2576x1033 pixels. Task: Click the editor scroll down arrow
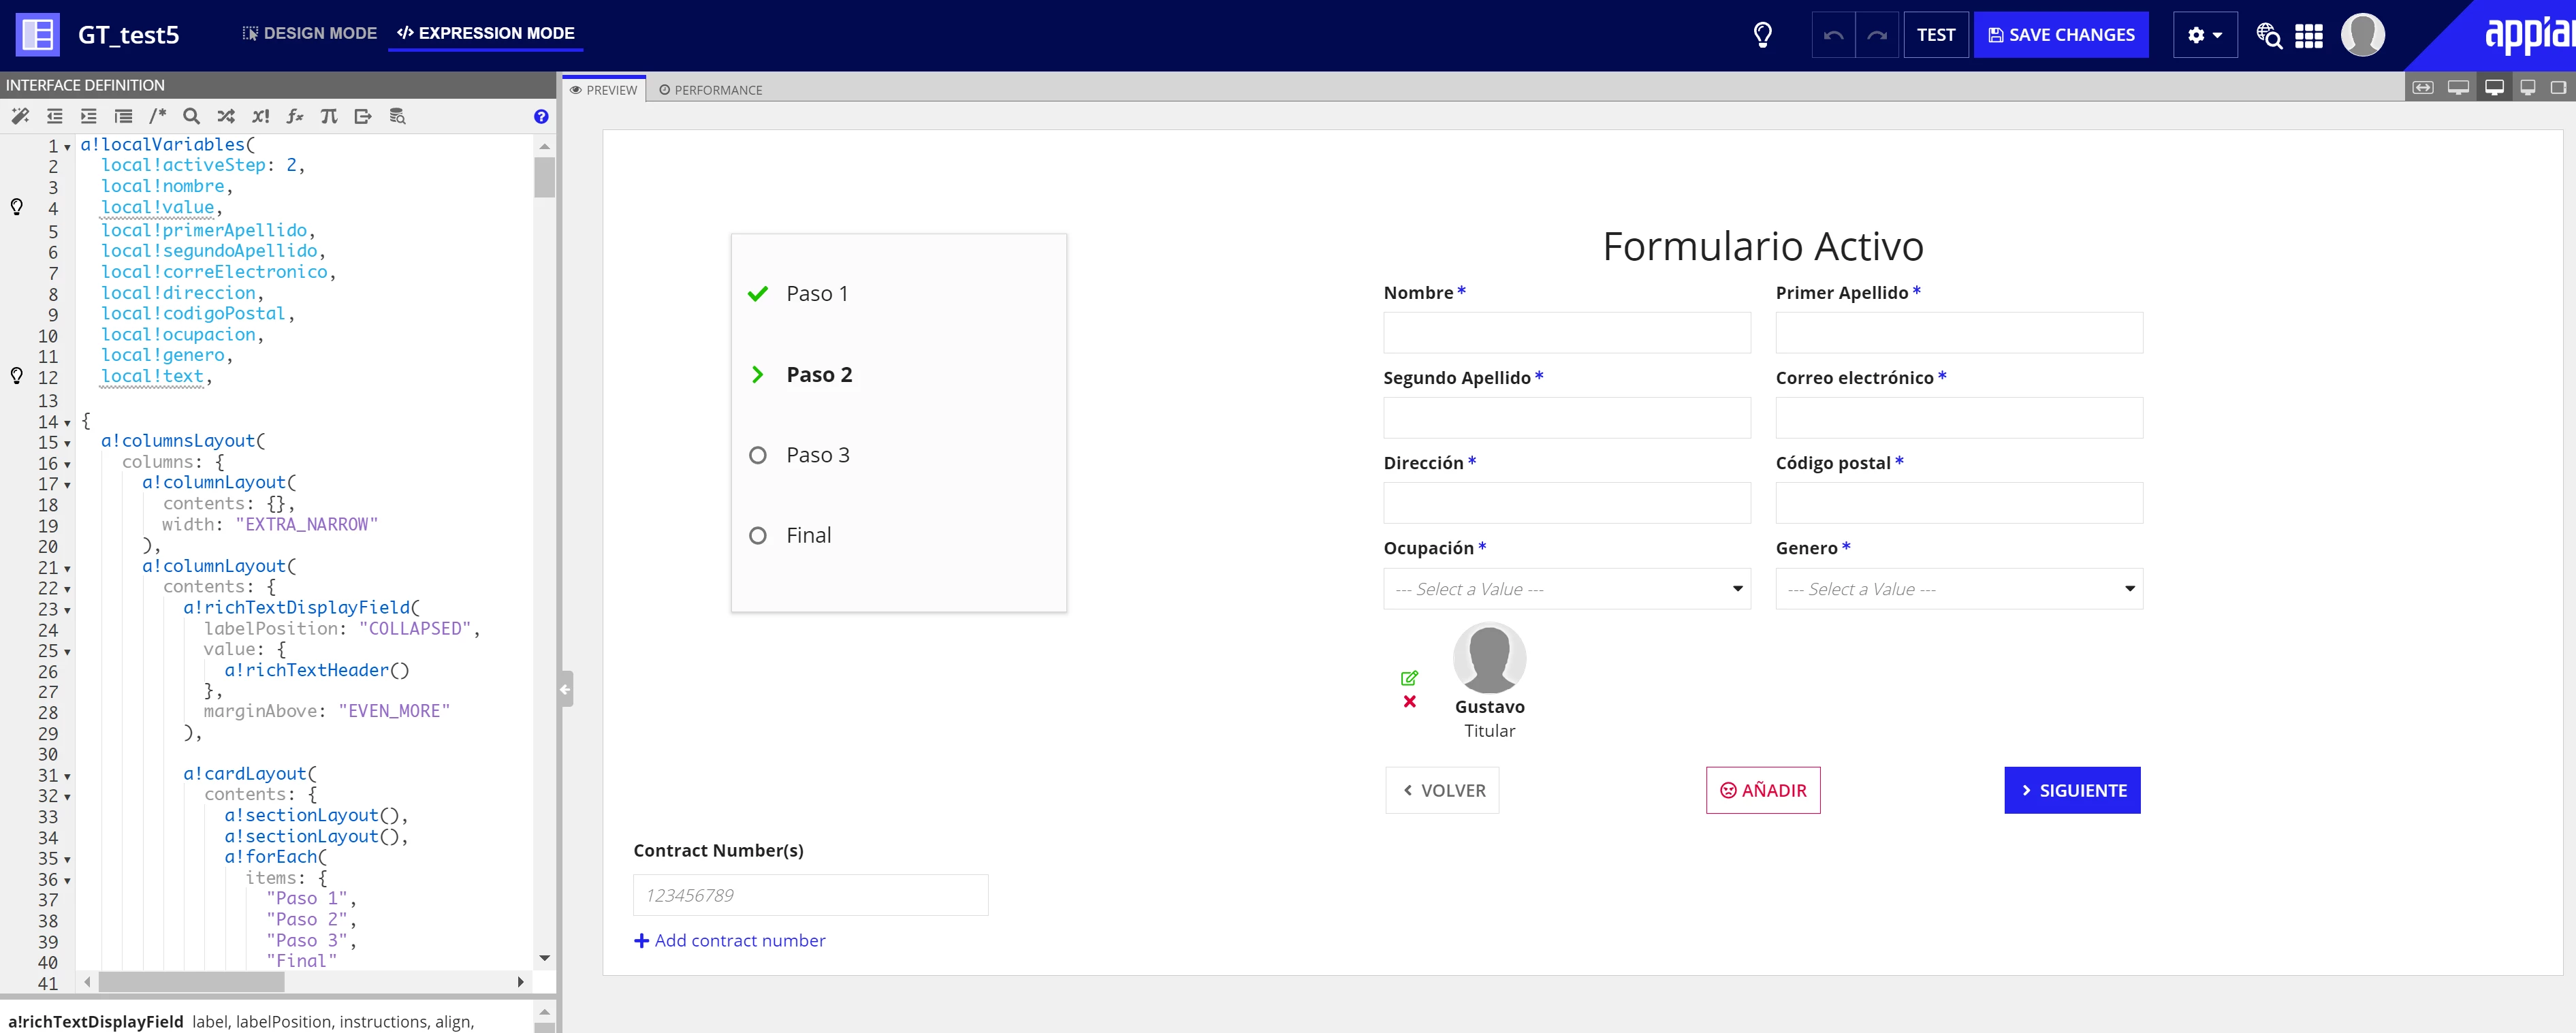[x=544, y=958]
